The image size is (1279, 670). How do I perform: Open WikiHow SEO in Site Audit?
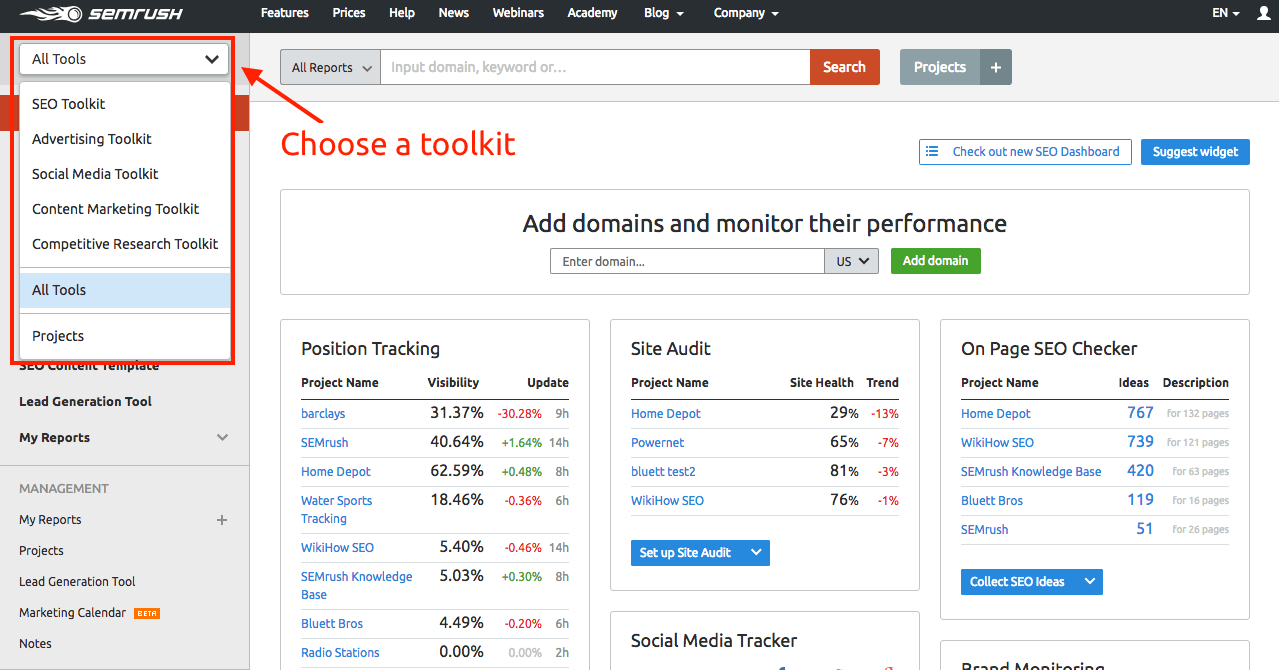click(667, 501)
